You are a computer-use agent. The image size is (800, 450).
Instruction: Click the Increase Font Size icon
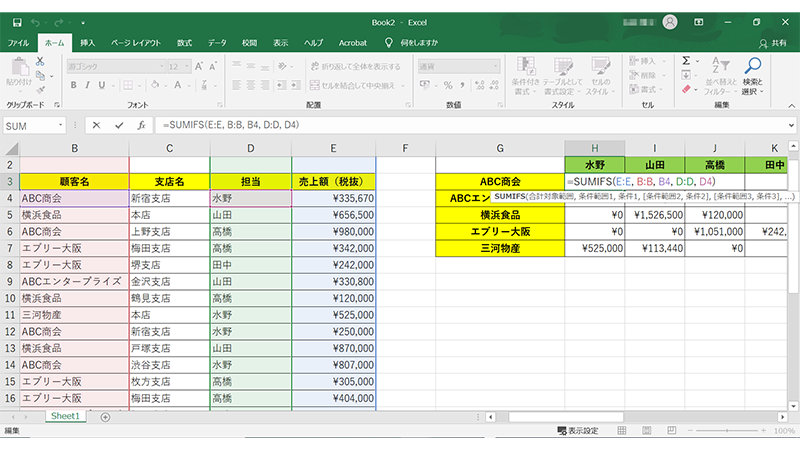coord(199,66)
